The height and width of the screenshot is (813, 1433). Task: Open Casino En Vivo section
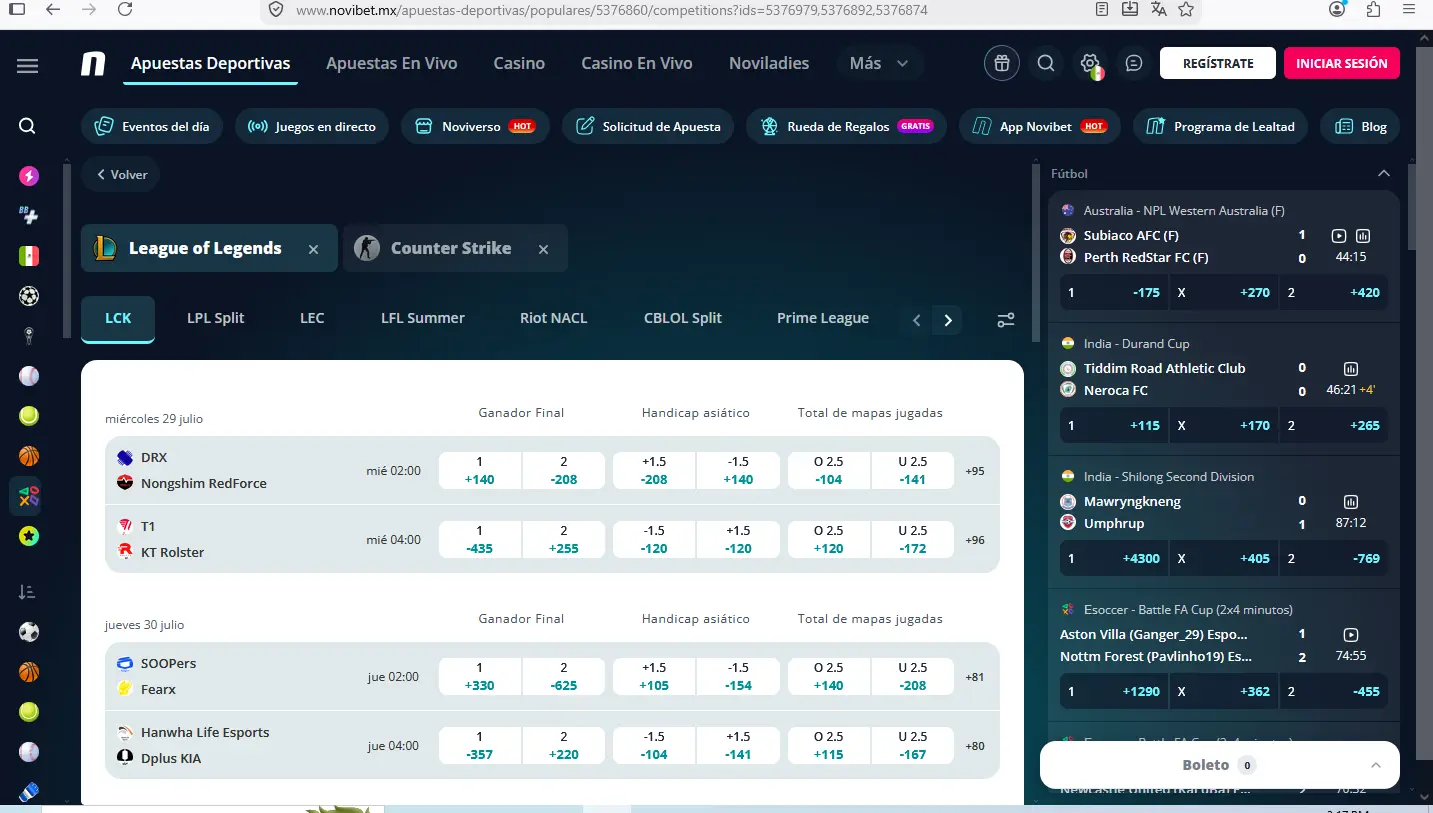tap(637, 63)
